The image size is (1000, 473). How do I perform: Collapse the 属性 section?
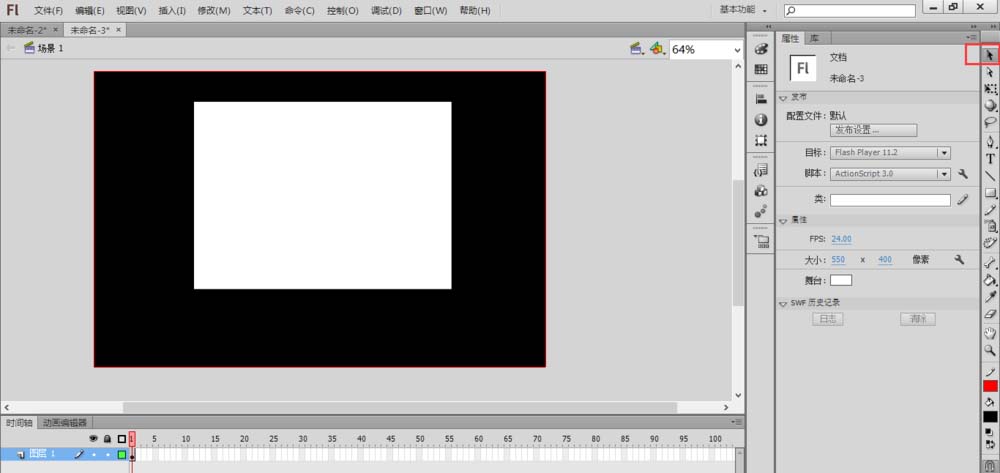[783, 220]
